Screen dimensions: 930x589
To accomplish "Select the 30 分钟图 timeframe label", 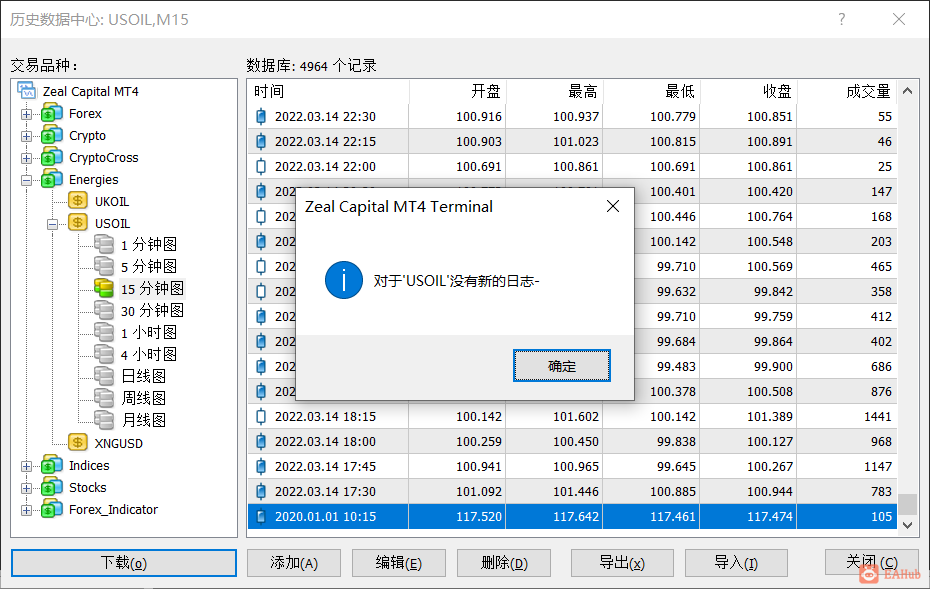I will pos(152,310).
